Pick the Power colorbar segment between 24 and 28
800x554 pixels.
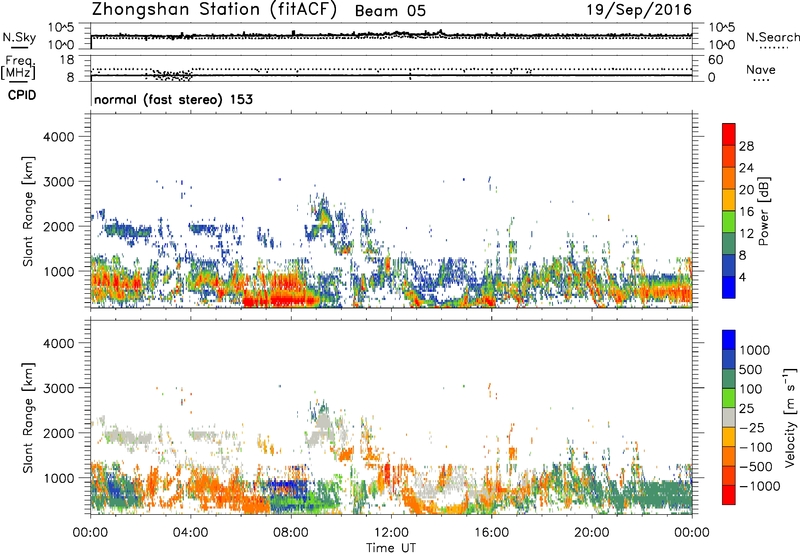coord(729,156)
